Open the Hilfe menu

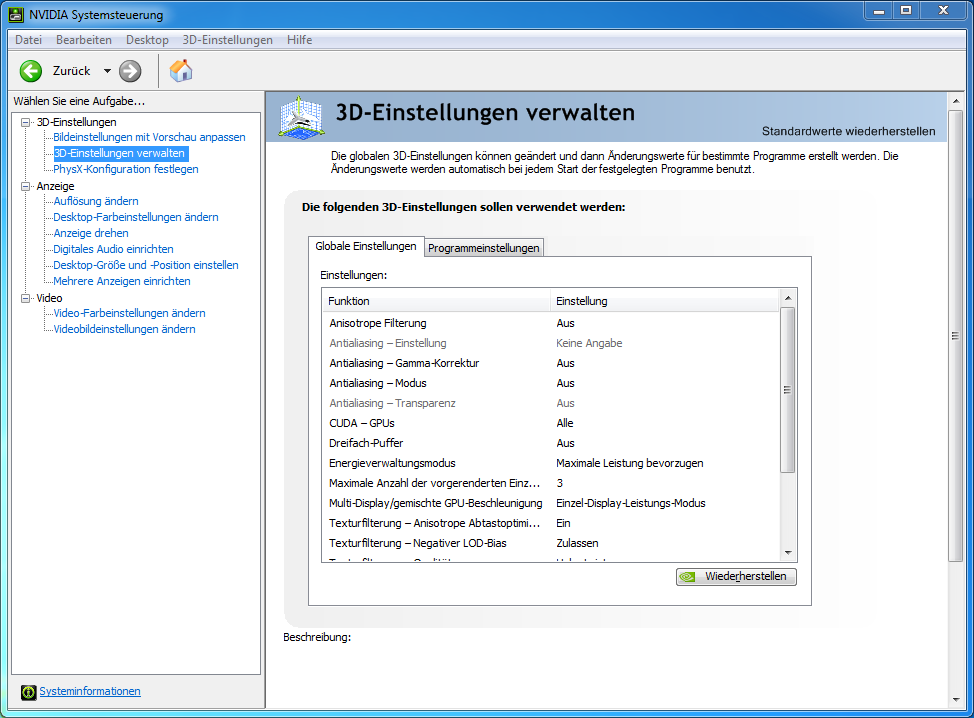coord(299,40)
